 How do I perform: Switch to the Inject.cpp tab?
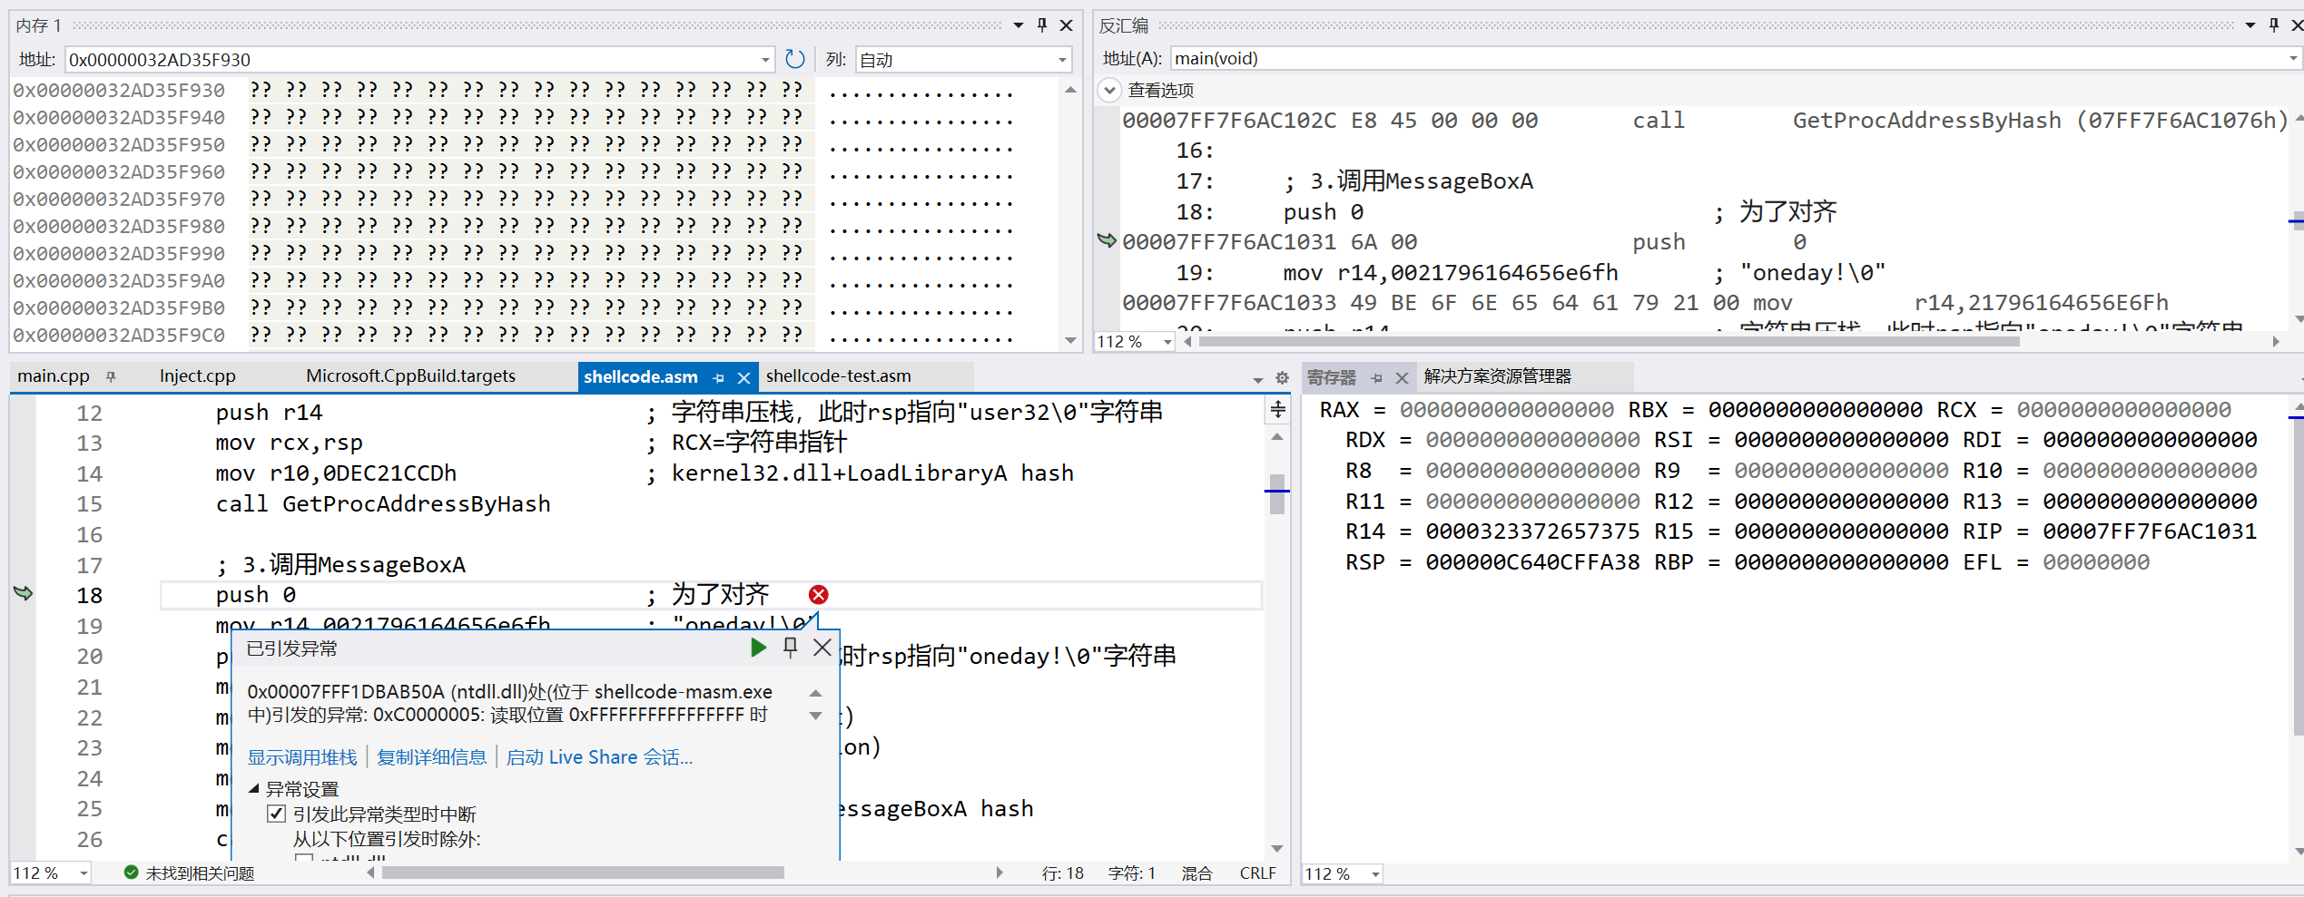tap(197, 376)
